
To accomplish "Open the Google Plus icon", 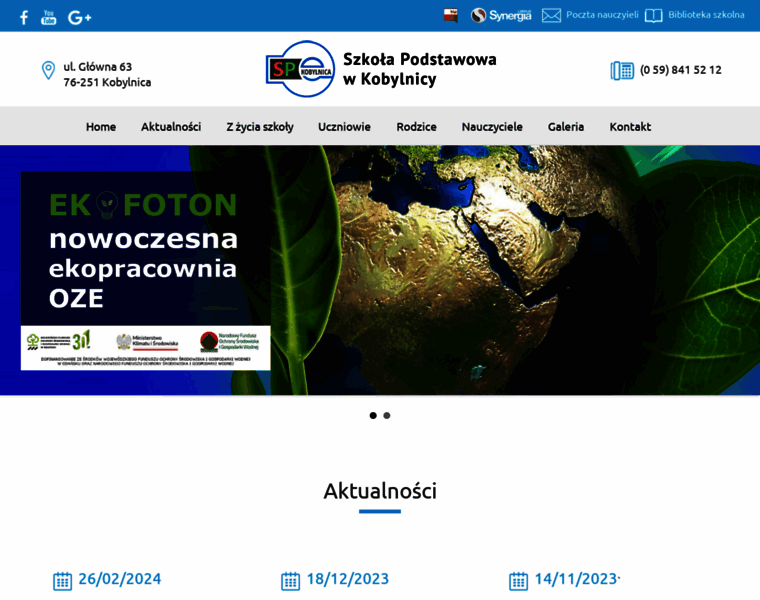I will tap(79, 17).
